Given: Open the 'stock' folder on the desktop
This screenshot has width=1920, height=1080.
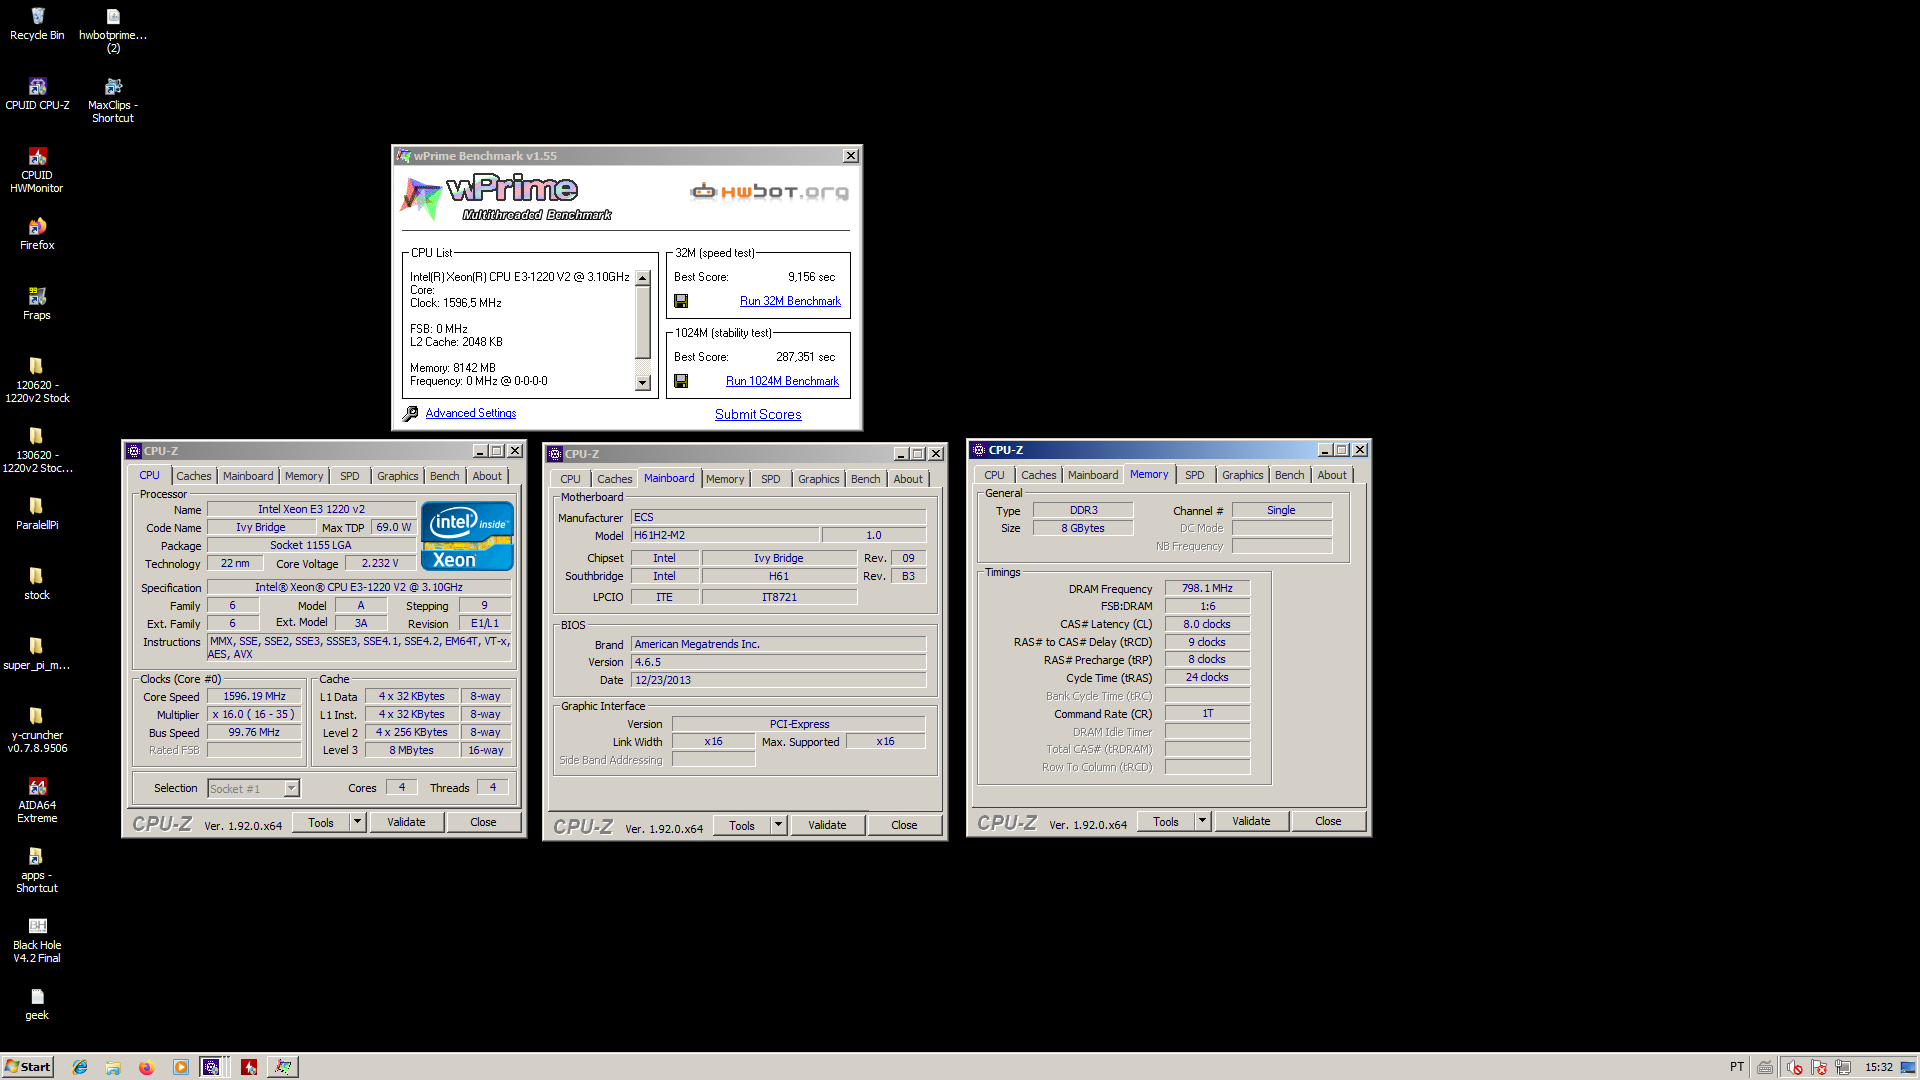Looking at the screenshot, I should click(37, 584).
